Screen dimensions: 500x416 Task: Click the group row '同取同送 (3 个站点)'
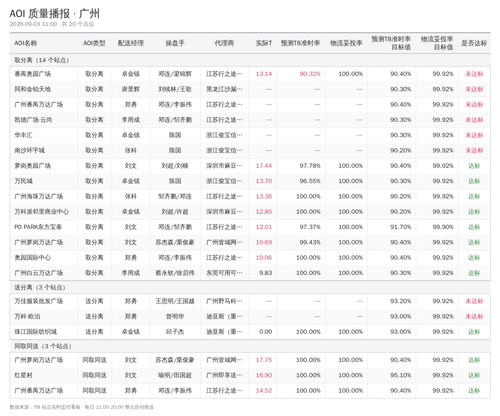250,346
